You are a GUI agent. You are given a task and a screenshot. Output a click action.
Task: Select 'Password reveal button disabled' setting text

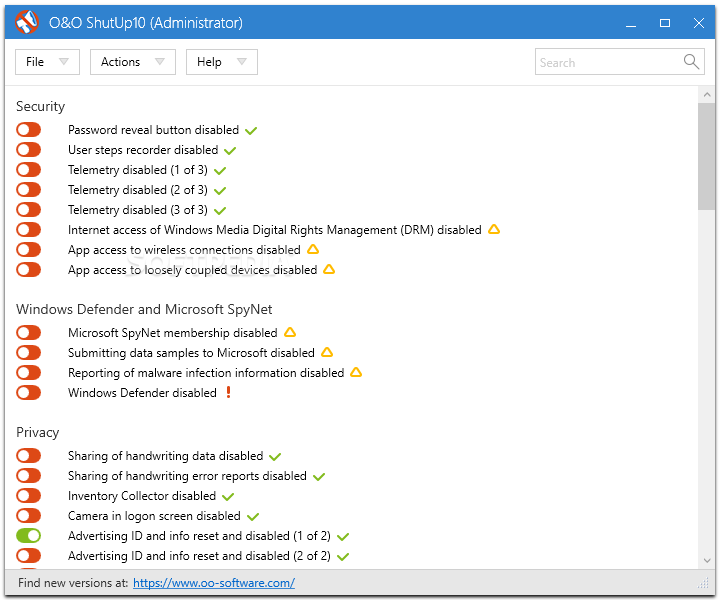[153, 130]
